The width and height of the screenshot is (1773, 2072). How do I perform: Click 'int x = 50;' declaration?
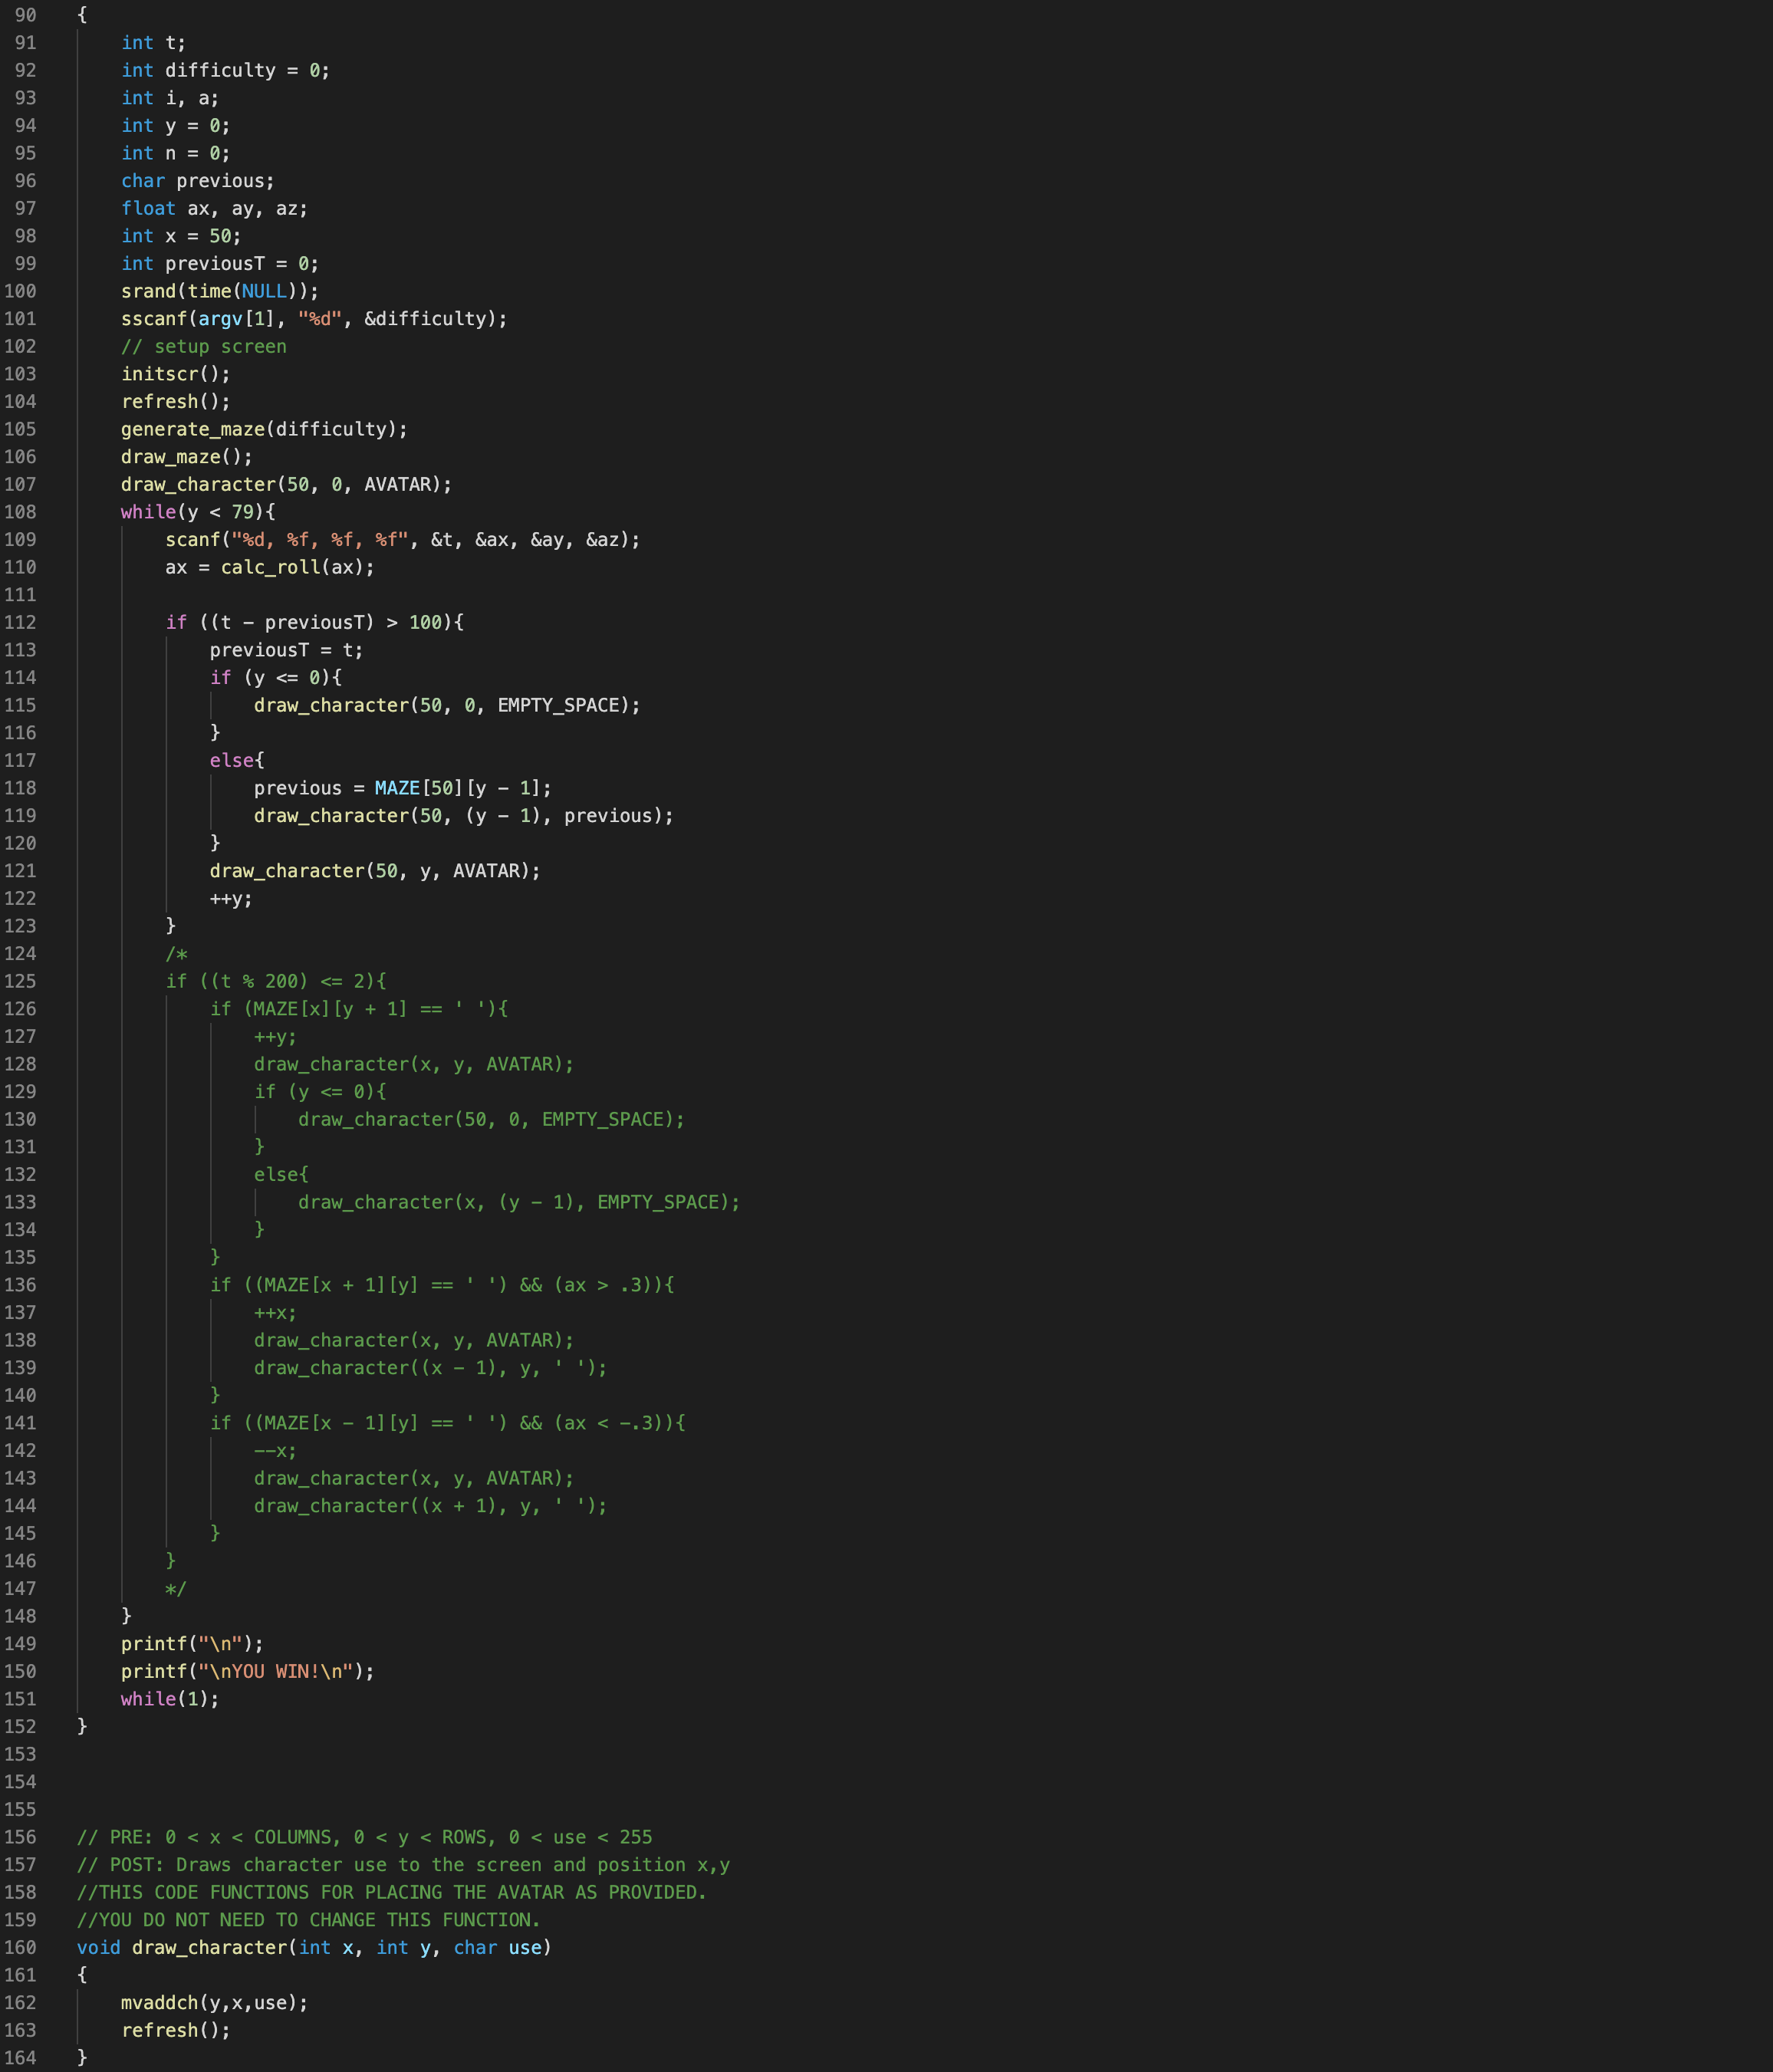point(181,236)
